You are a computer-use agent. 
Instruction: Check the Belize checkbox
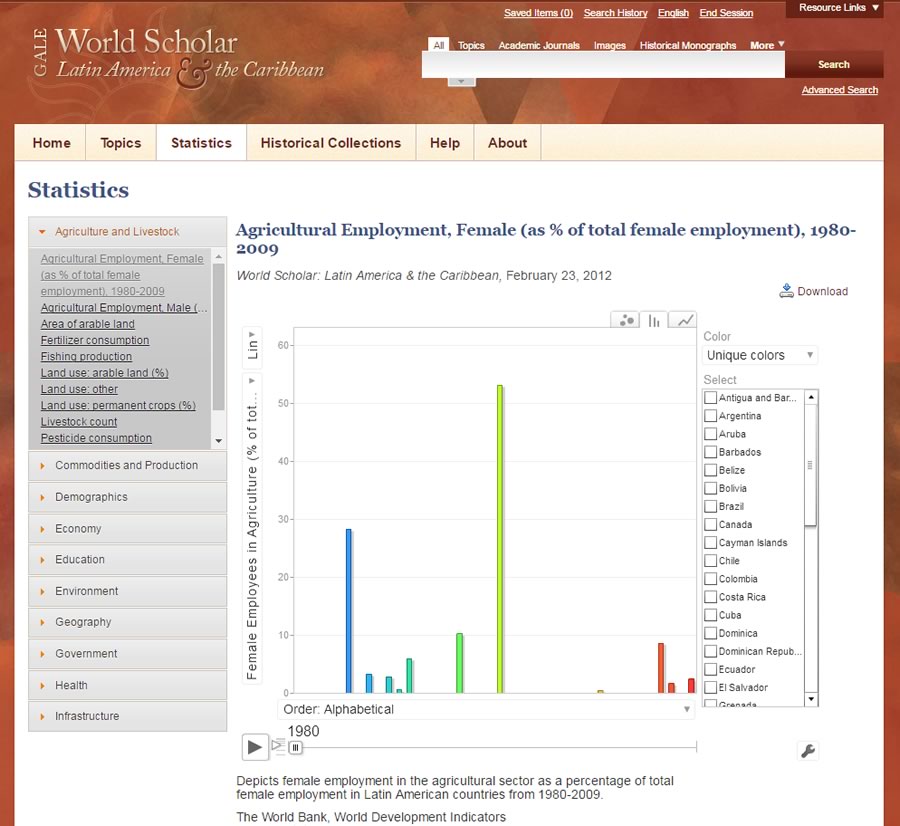[710, 470]
